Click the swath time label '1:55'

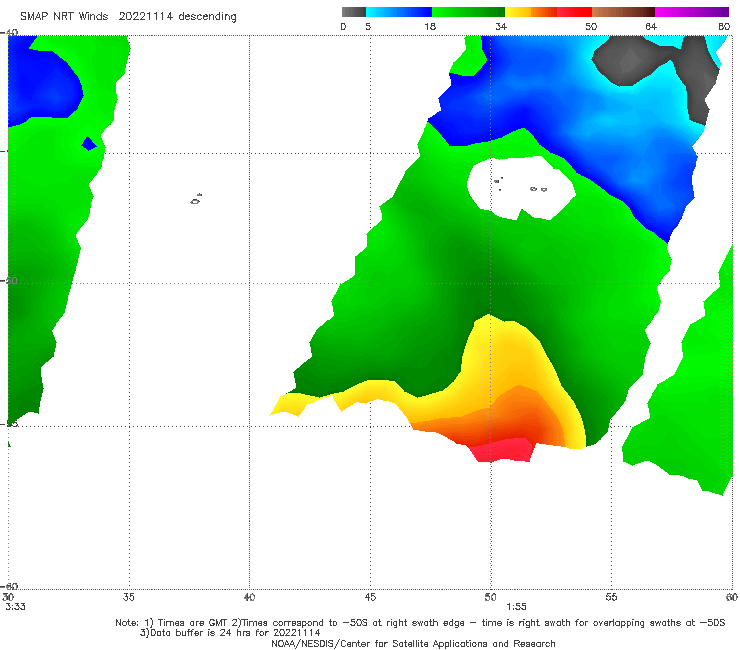[516, 607]
